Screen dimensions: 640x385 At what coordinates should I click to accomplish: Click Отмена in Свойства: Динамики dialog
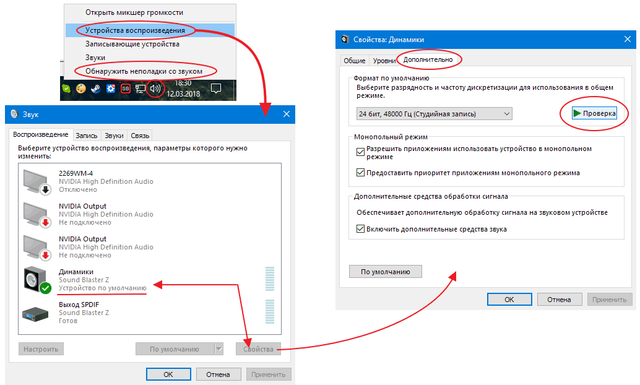[x=559, y=299]
